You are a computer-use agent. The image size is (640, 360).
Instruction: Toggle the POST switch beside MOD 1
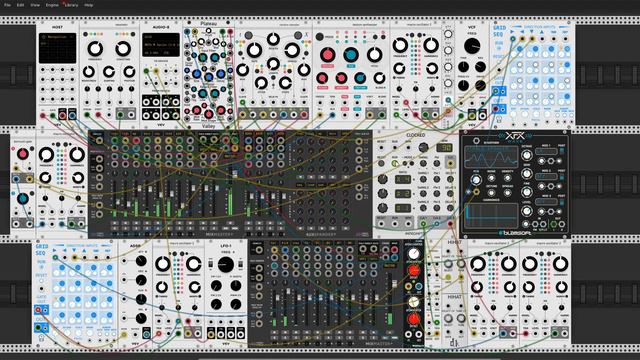click(x=562, y=151)
